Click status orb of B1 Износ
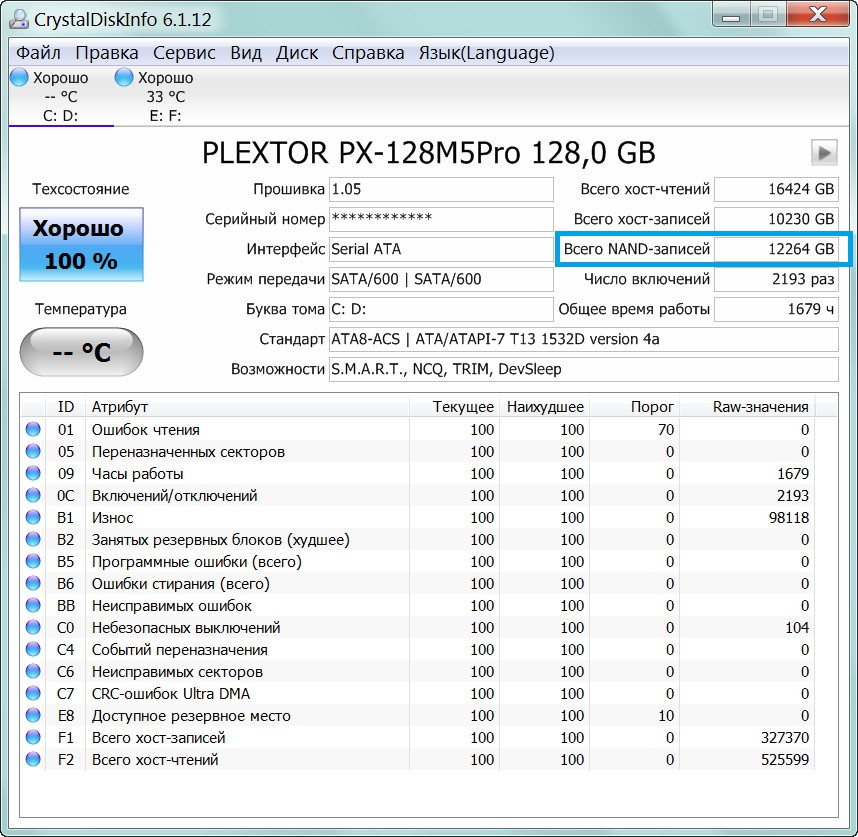The image size is (858, 837). (x=33, y=518)
